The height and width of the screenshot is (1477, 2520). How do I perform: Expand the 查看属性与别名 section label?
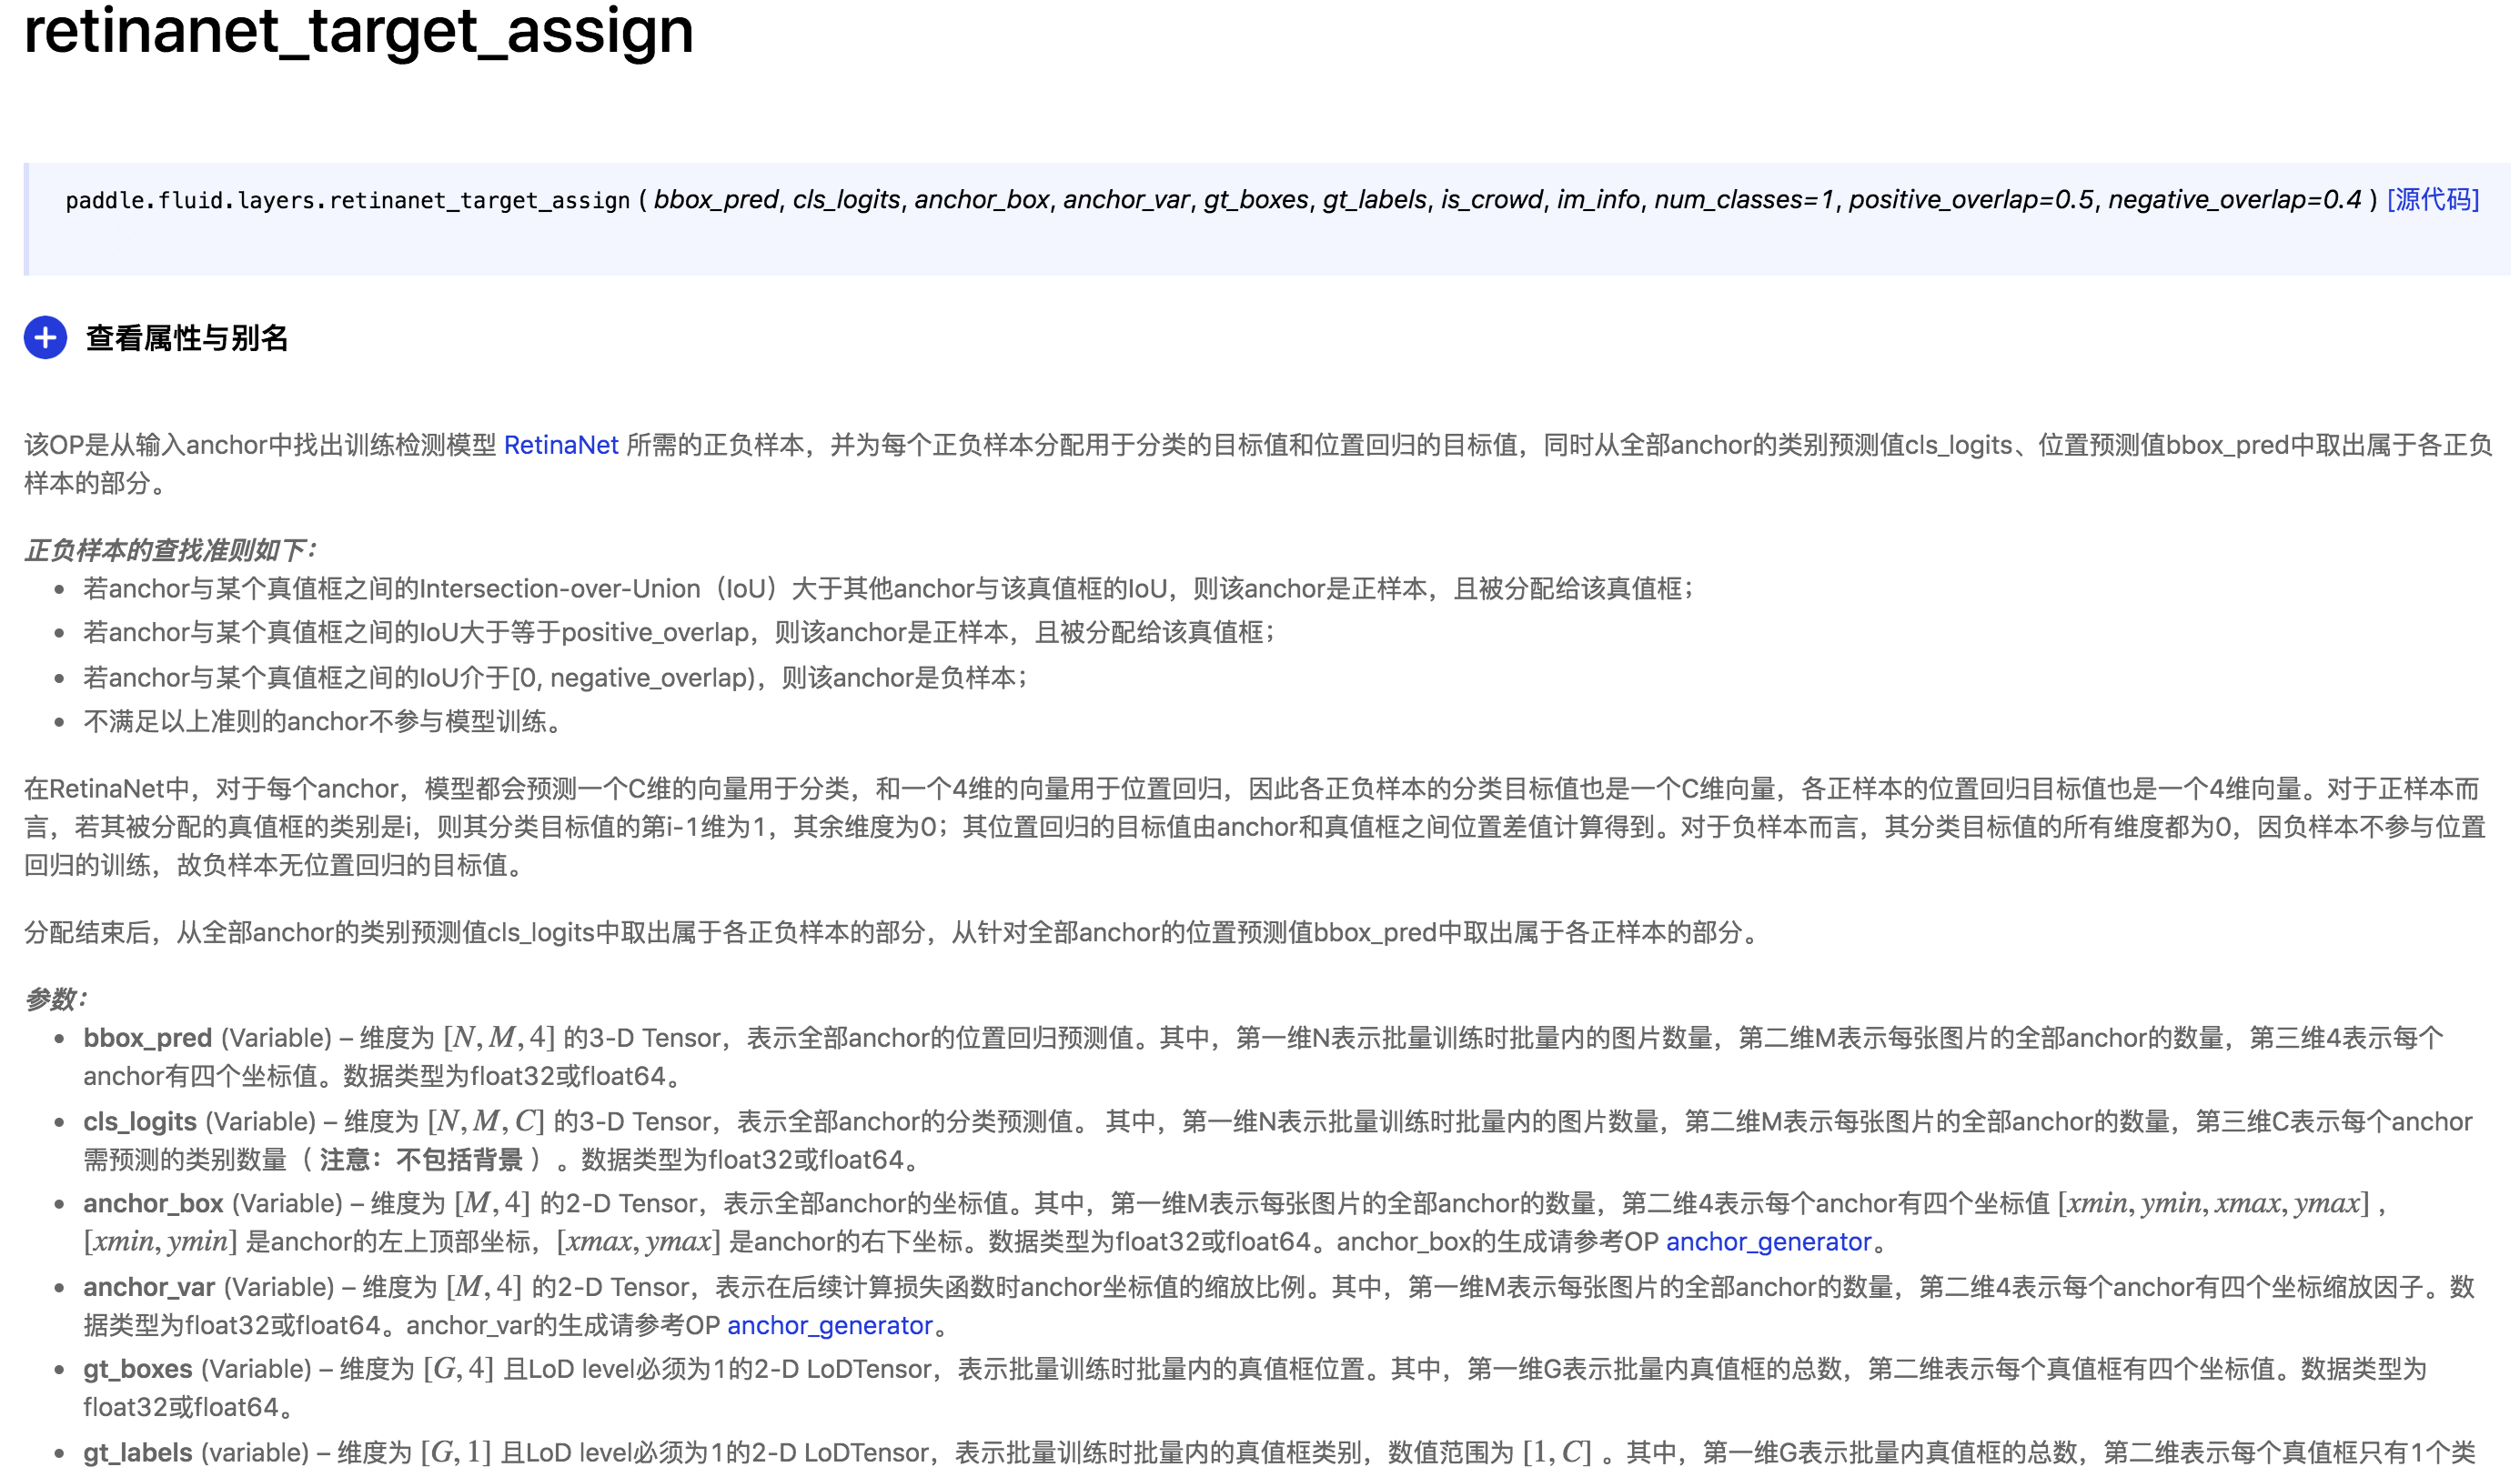(187, 338)
